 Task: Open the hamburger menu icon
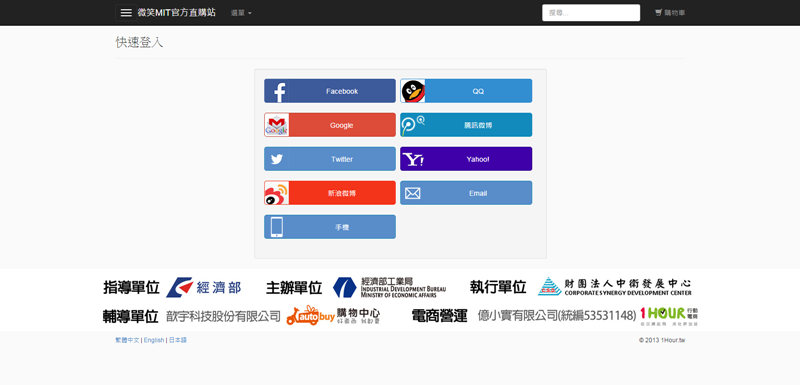(x=126, y=13)
